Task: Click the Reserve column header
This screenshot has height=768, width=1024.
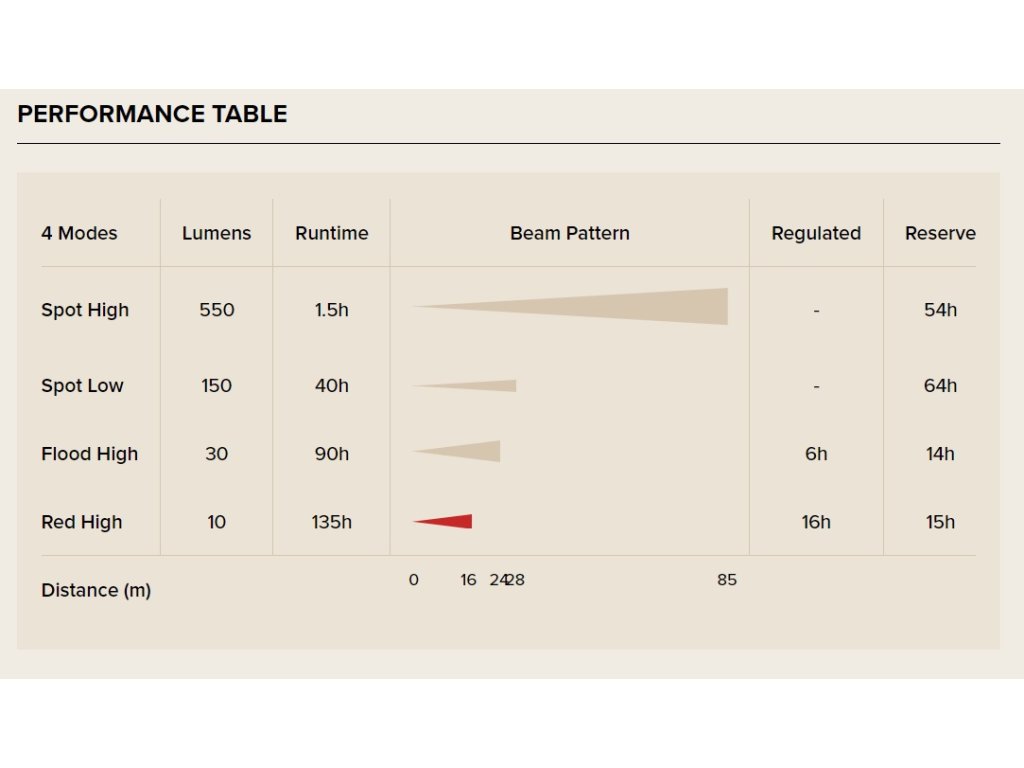Action: click(940, 233)
